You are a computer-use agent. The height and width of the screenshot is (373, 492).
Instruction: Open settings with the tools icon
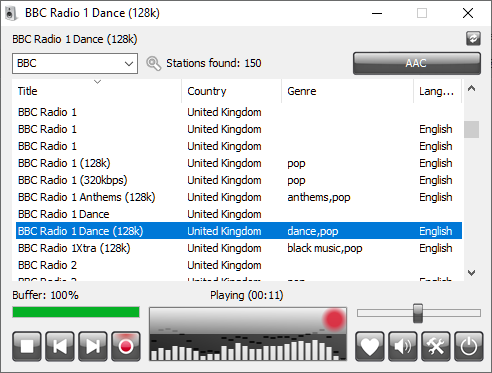[435, 346]
